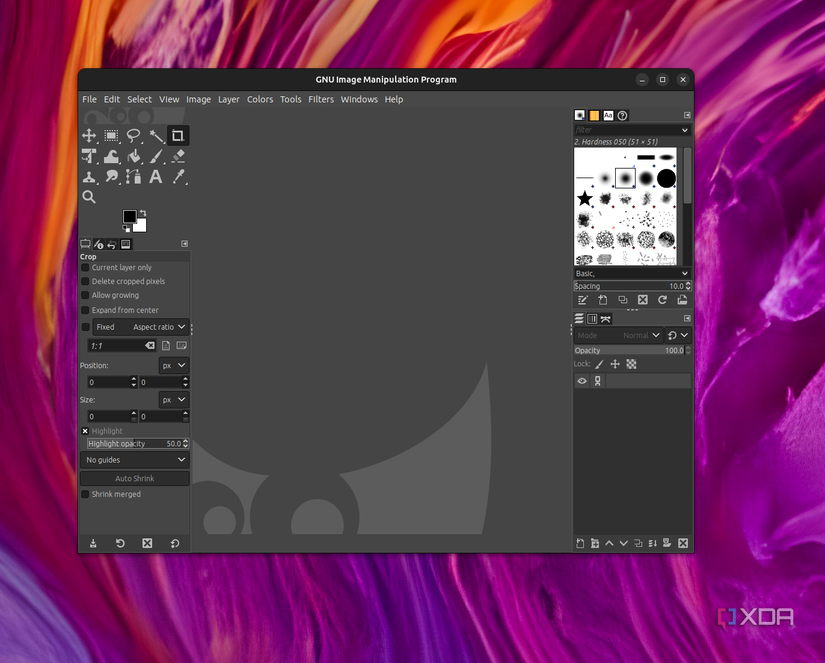Screen dimensions: 825x663
Task: Clear the 1:1 aspect ratio field
Action: [150, 346]
